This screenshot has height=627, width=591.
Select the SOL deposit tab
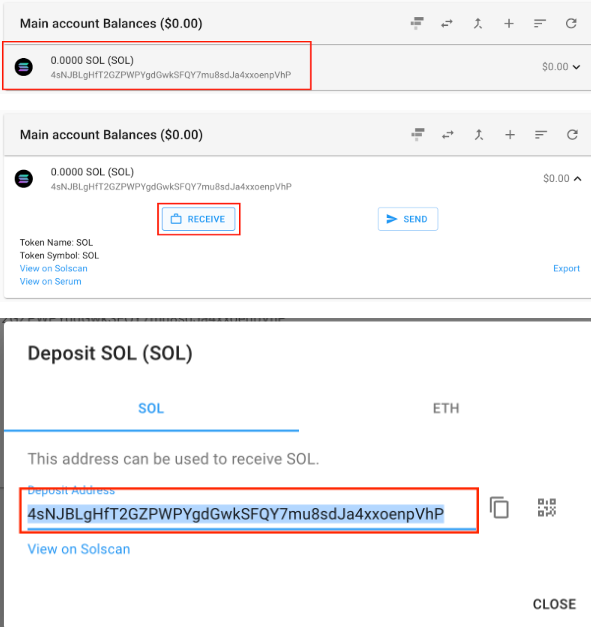151,408
